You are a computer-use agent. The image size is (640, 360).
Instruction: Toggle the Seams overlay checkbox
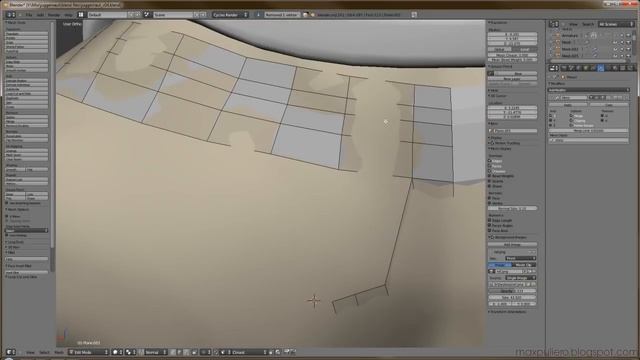[489, 181]
